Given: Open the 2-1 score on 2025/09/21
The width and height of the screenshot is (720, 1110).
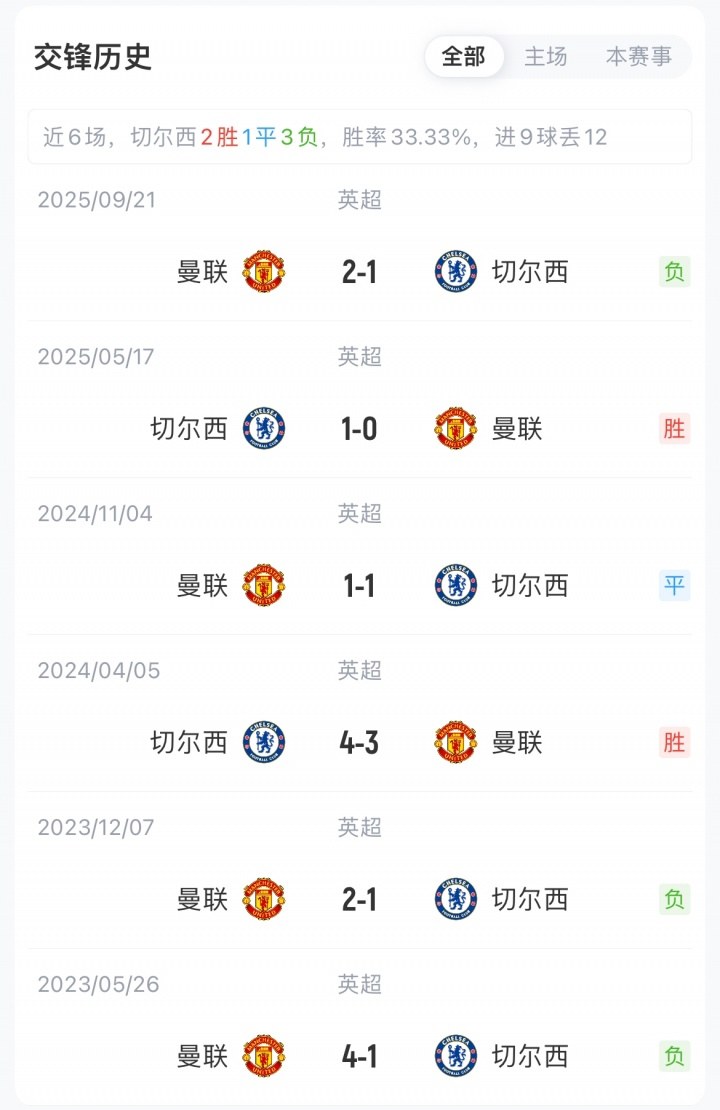Looking at the screenshot, I should click(359, 272).
